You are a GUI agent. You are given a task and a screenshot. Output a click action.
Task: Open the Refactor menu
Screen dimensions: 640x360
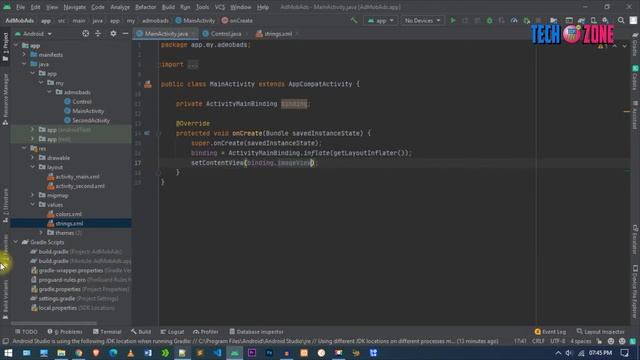tap(145, 7)
